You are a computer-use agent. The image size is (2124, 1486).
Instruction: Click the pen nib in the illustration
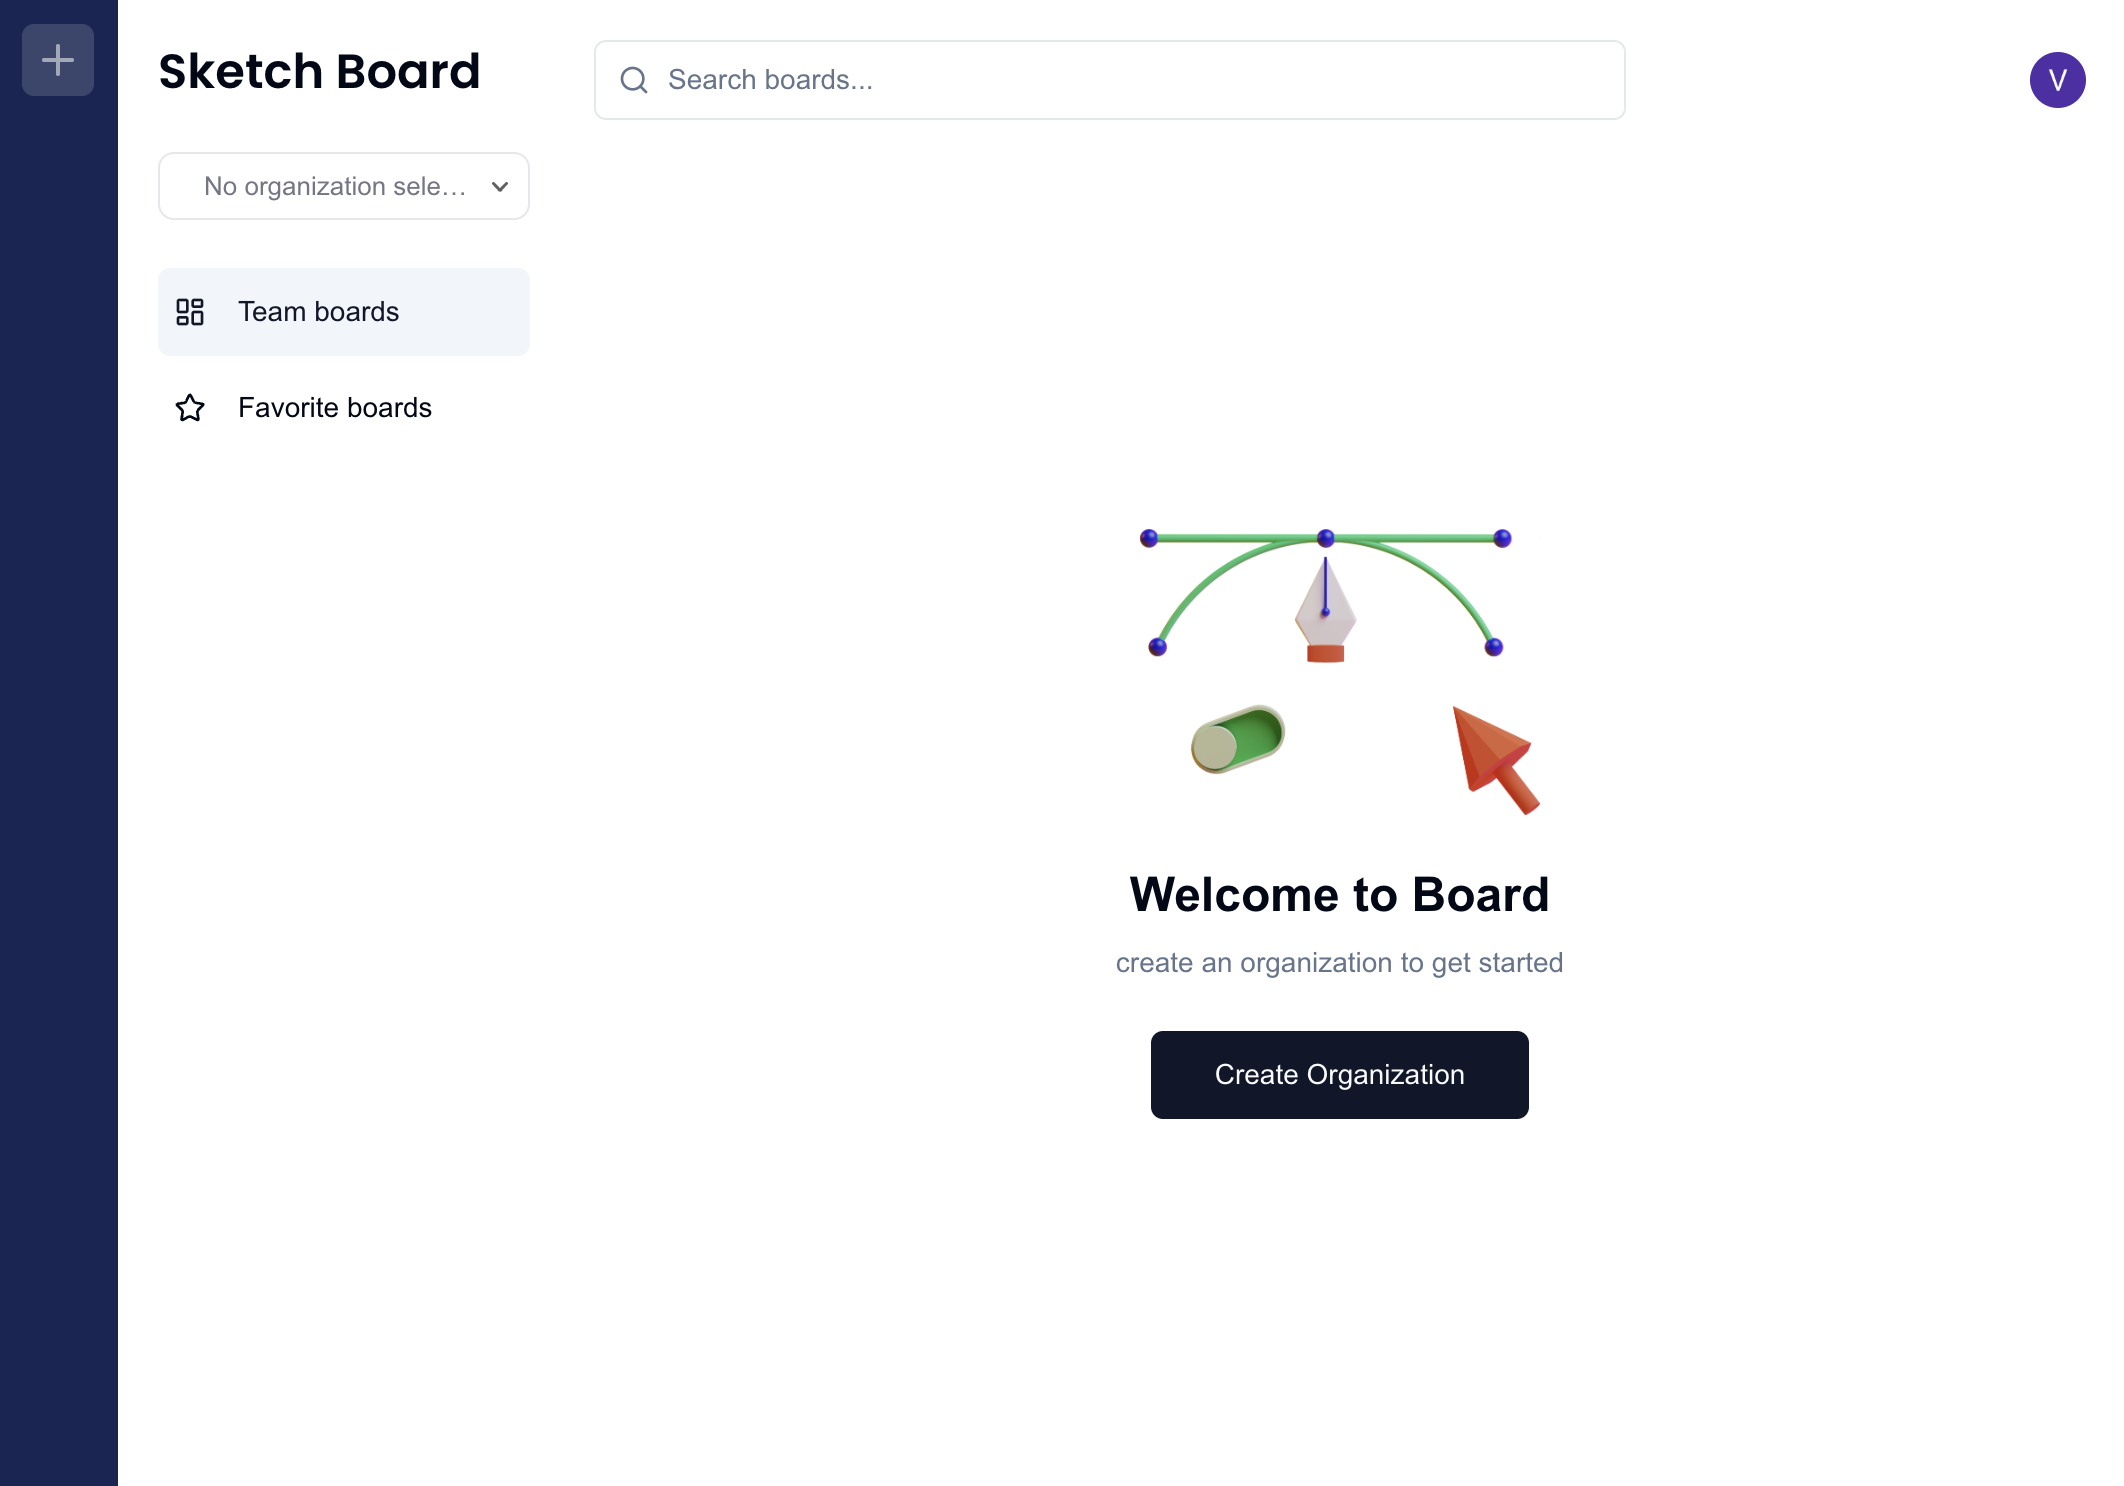coord(1325,612)
